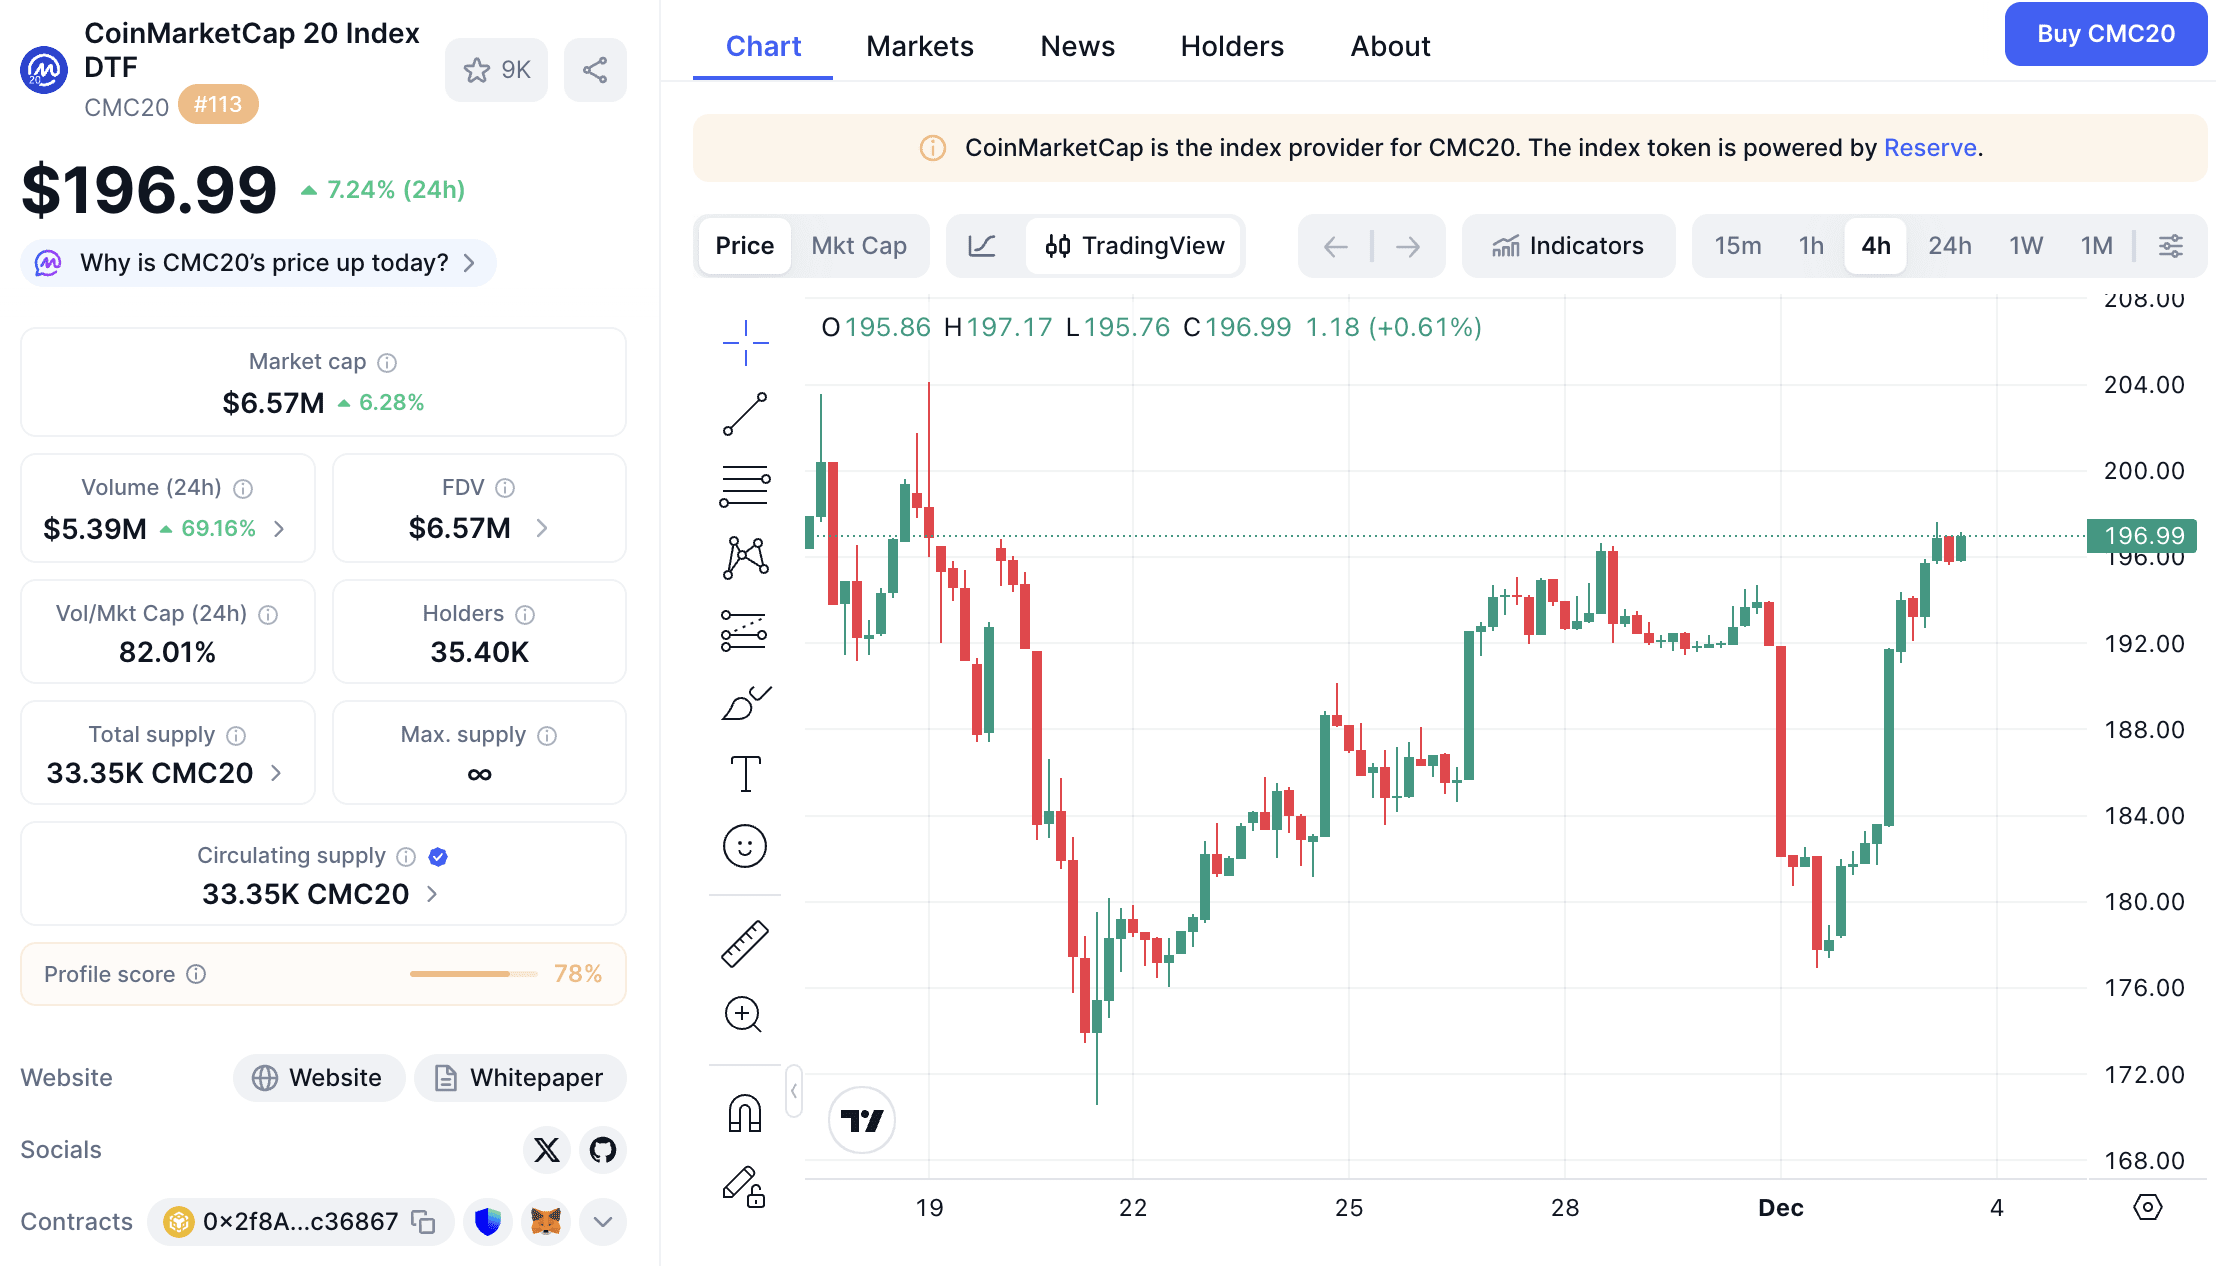2216x1266 pixels.
Task: Click the share icon button
Action: 595,70
